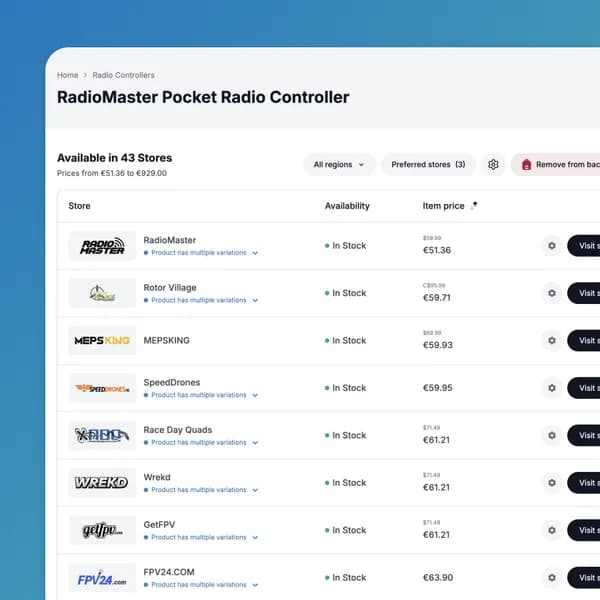This screenshot has height=600, width=600.
Task: Expand SpeedDrones product variations
Action: click(201, 395)
